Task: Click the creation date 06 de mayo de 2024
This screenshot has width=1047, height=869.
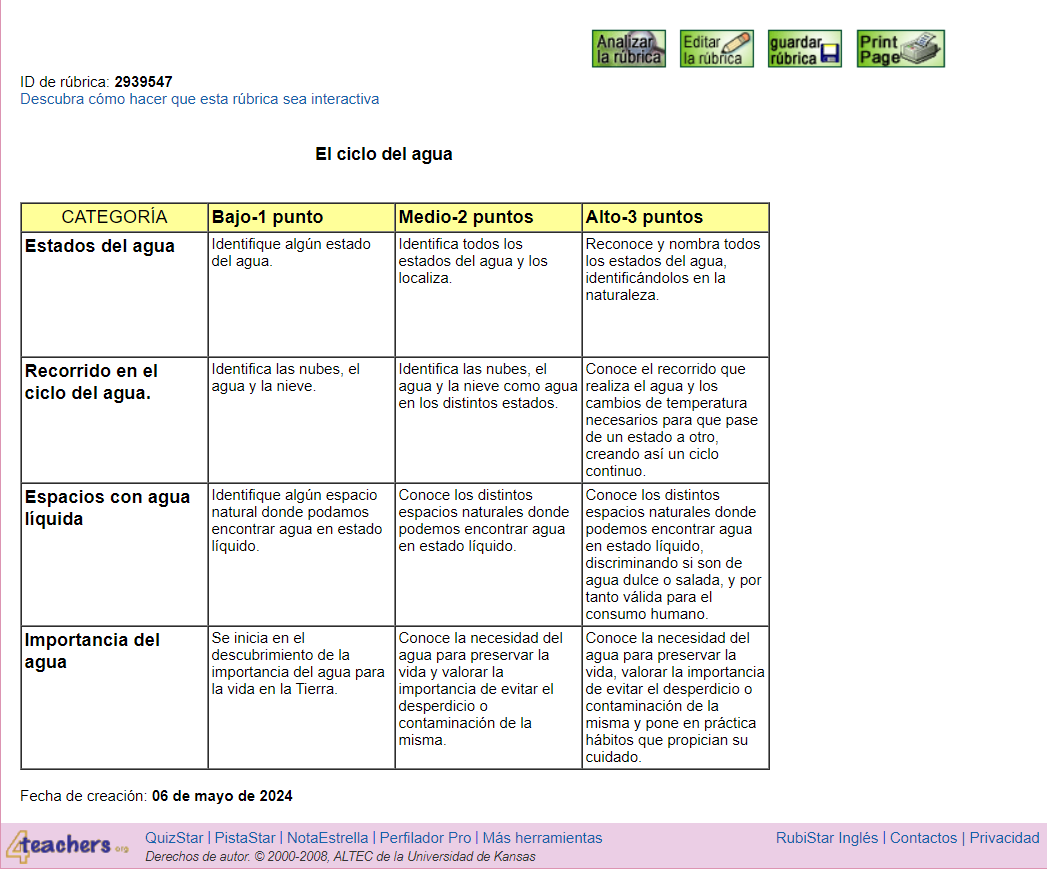Action: 222,796
